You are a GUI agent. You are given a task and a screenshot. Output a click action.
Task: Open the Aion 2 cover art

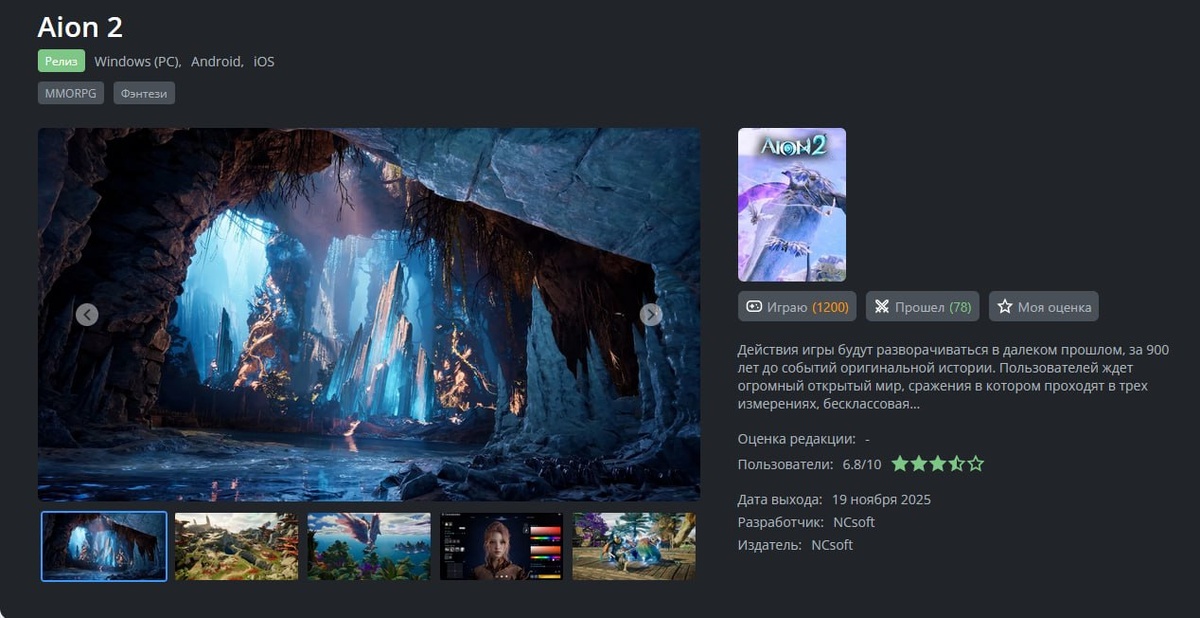click(792, 205)
